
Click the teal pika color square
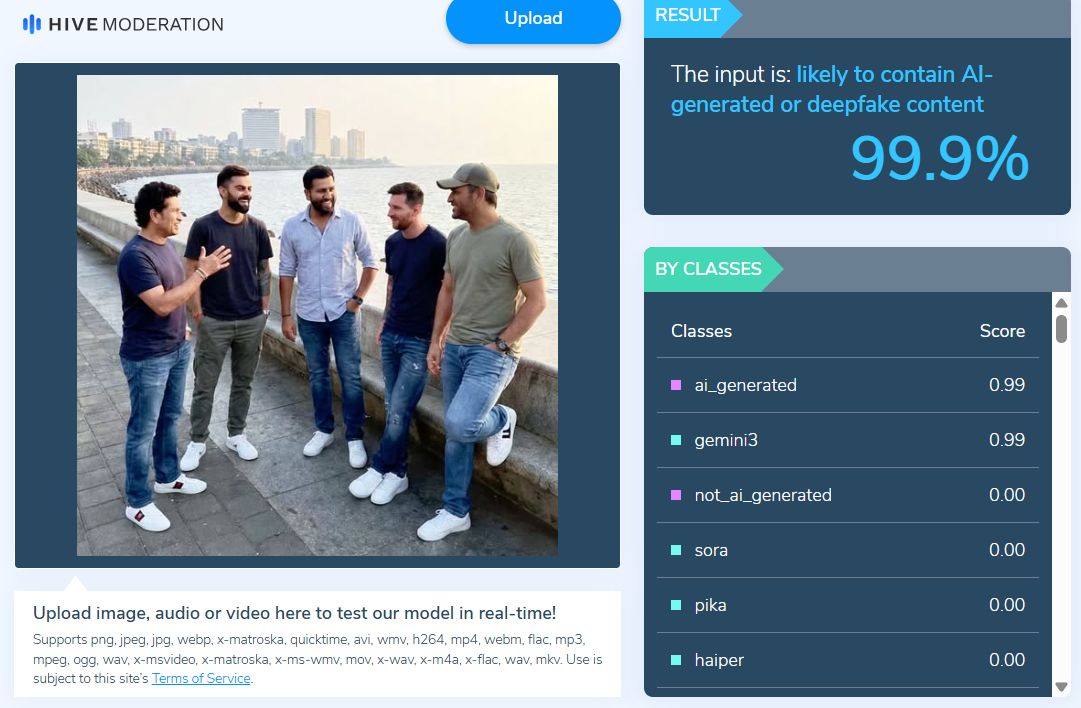[x=676, y=605]
